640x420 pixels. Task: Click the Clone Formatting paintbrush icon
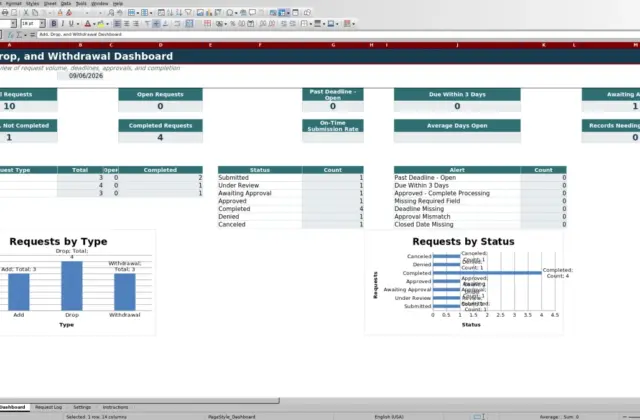point(60,13)
